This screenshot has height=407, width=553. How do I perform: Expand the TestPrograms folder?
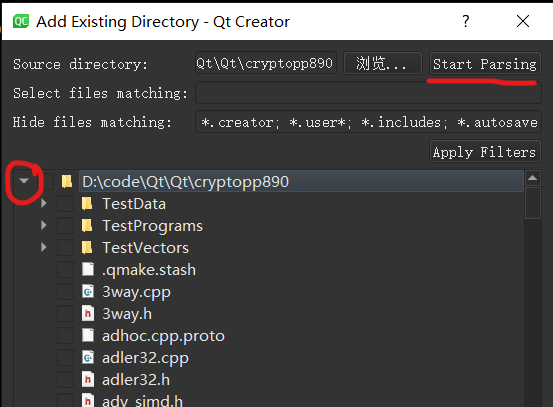(43, 225)
